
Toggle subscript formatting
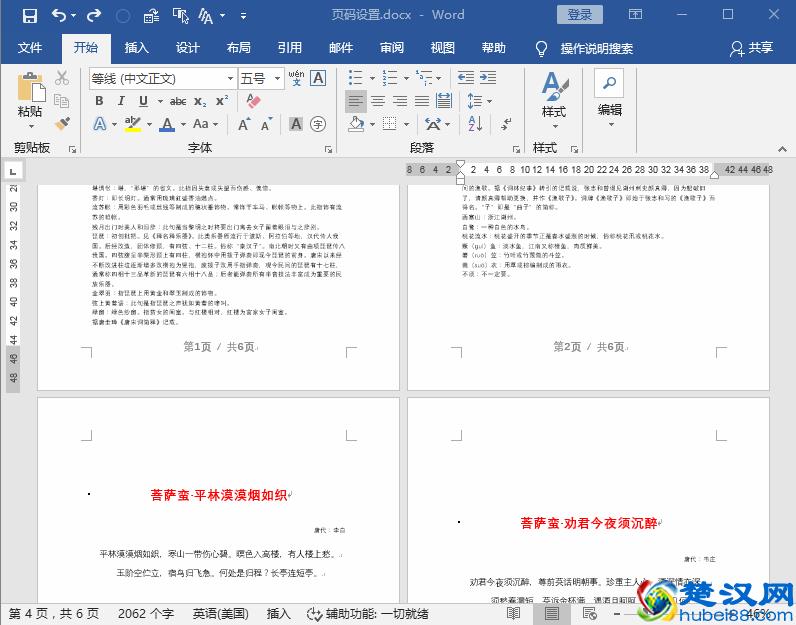point(201,101)
